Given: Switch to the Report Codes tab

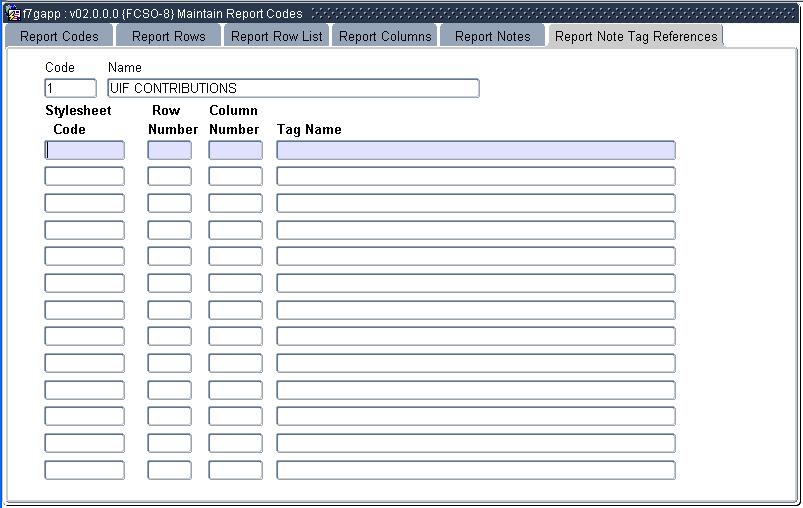Looking at the screenshot, I should click(59, 36).
